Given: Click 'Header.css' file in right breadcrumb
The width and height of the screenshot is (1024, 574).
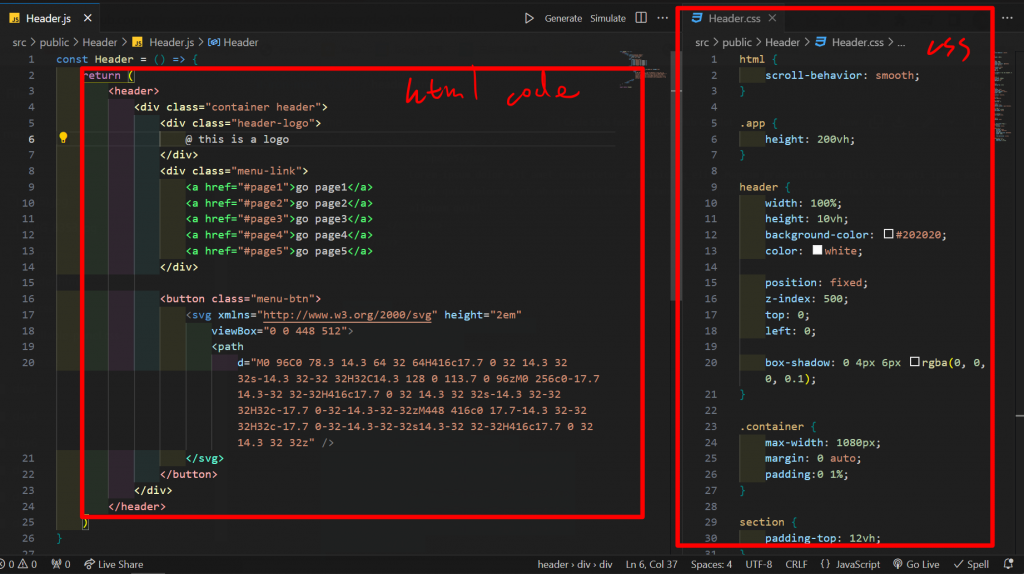Looking at the screenshot, I should point(857,42).
